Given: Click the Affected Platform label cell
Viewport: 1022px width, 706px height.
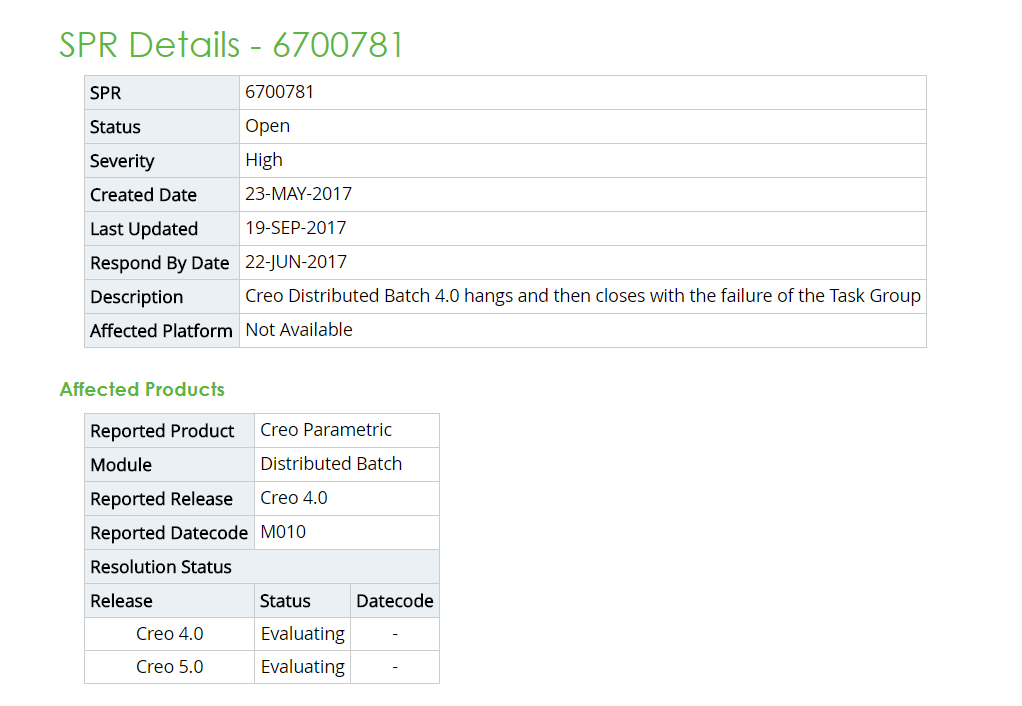Looking at the screenshot, I should click(161, 331).
